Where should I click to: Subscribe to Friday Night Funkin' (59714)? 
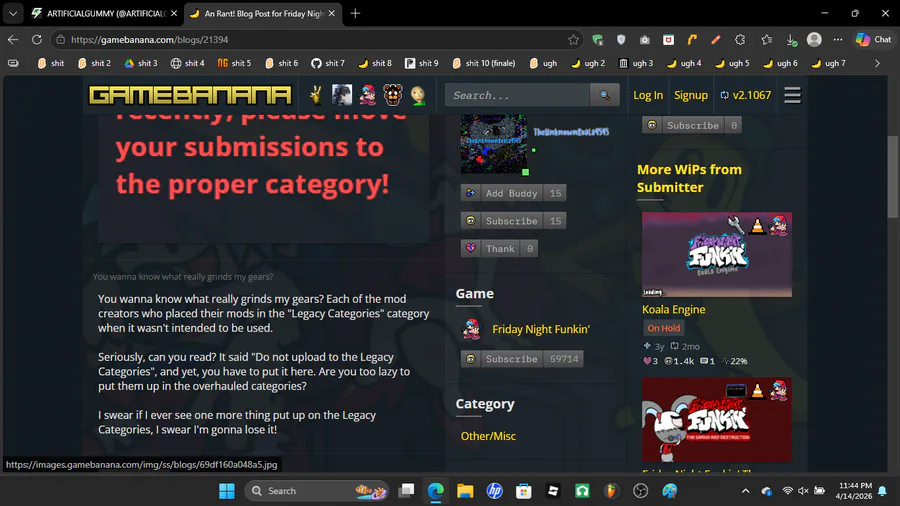pos(522,359)
